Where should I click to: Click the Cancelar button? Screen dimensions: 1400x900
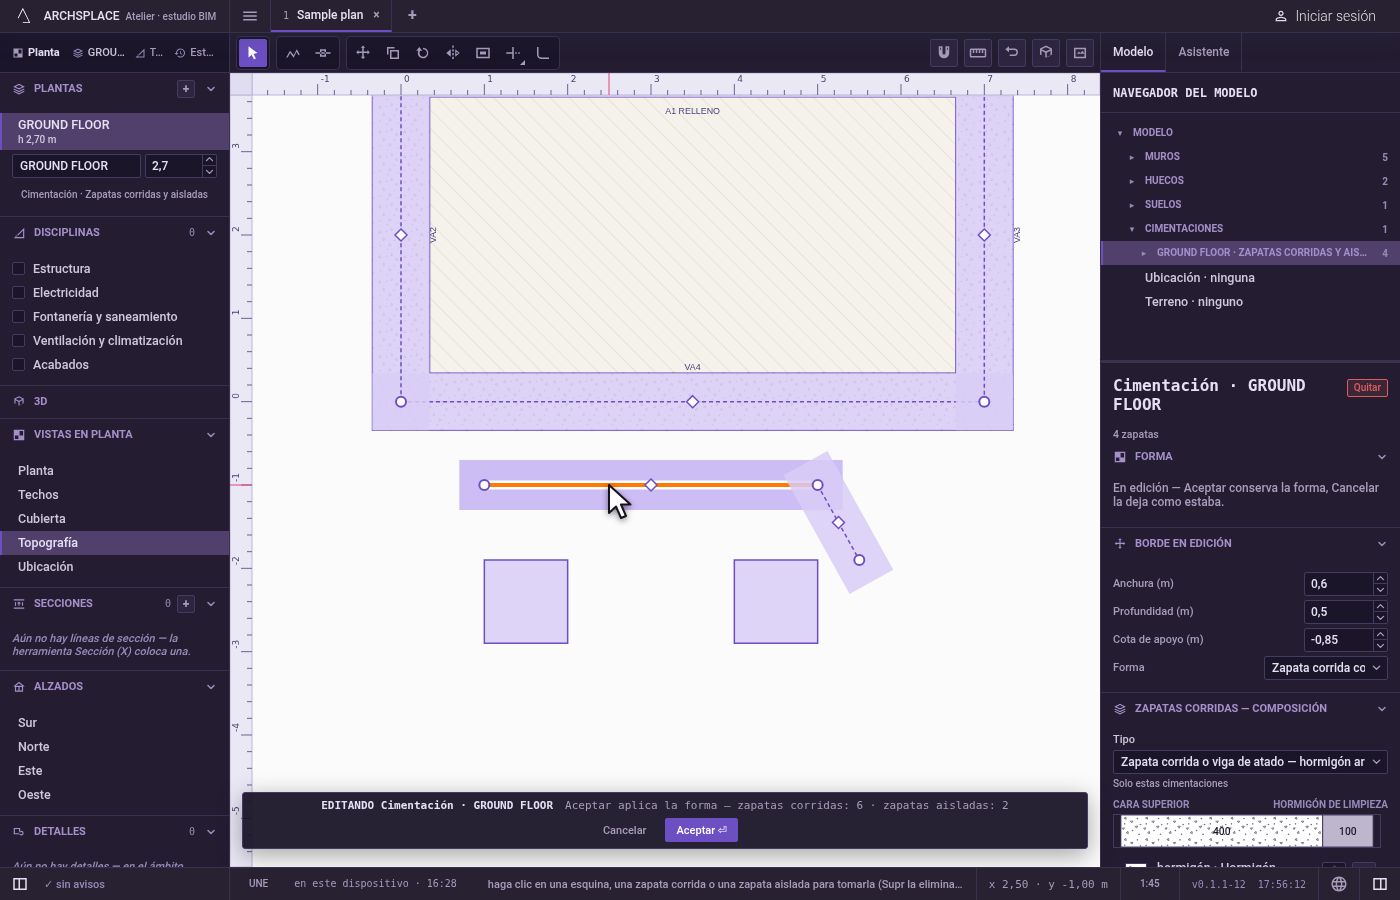[x=625, y=830]
